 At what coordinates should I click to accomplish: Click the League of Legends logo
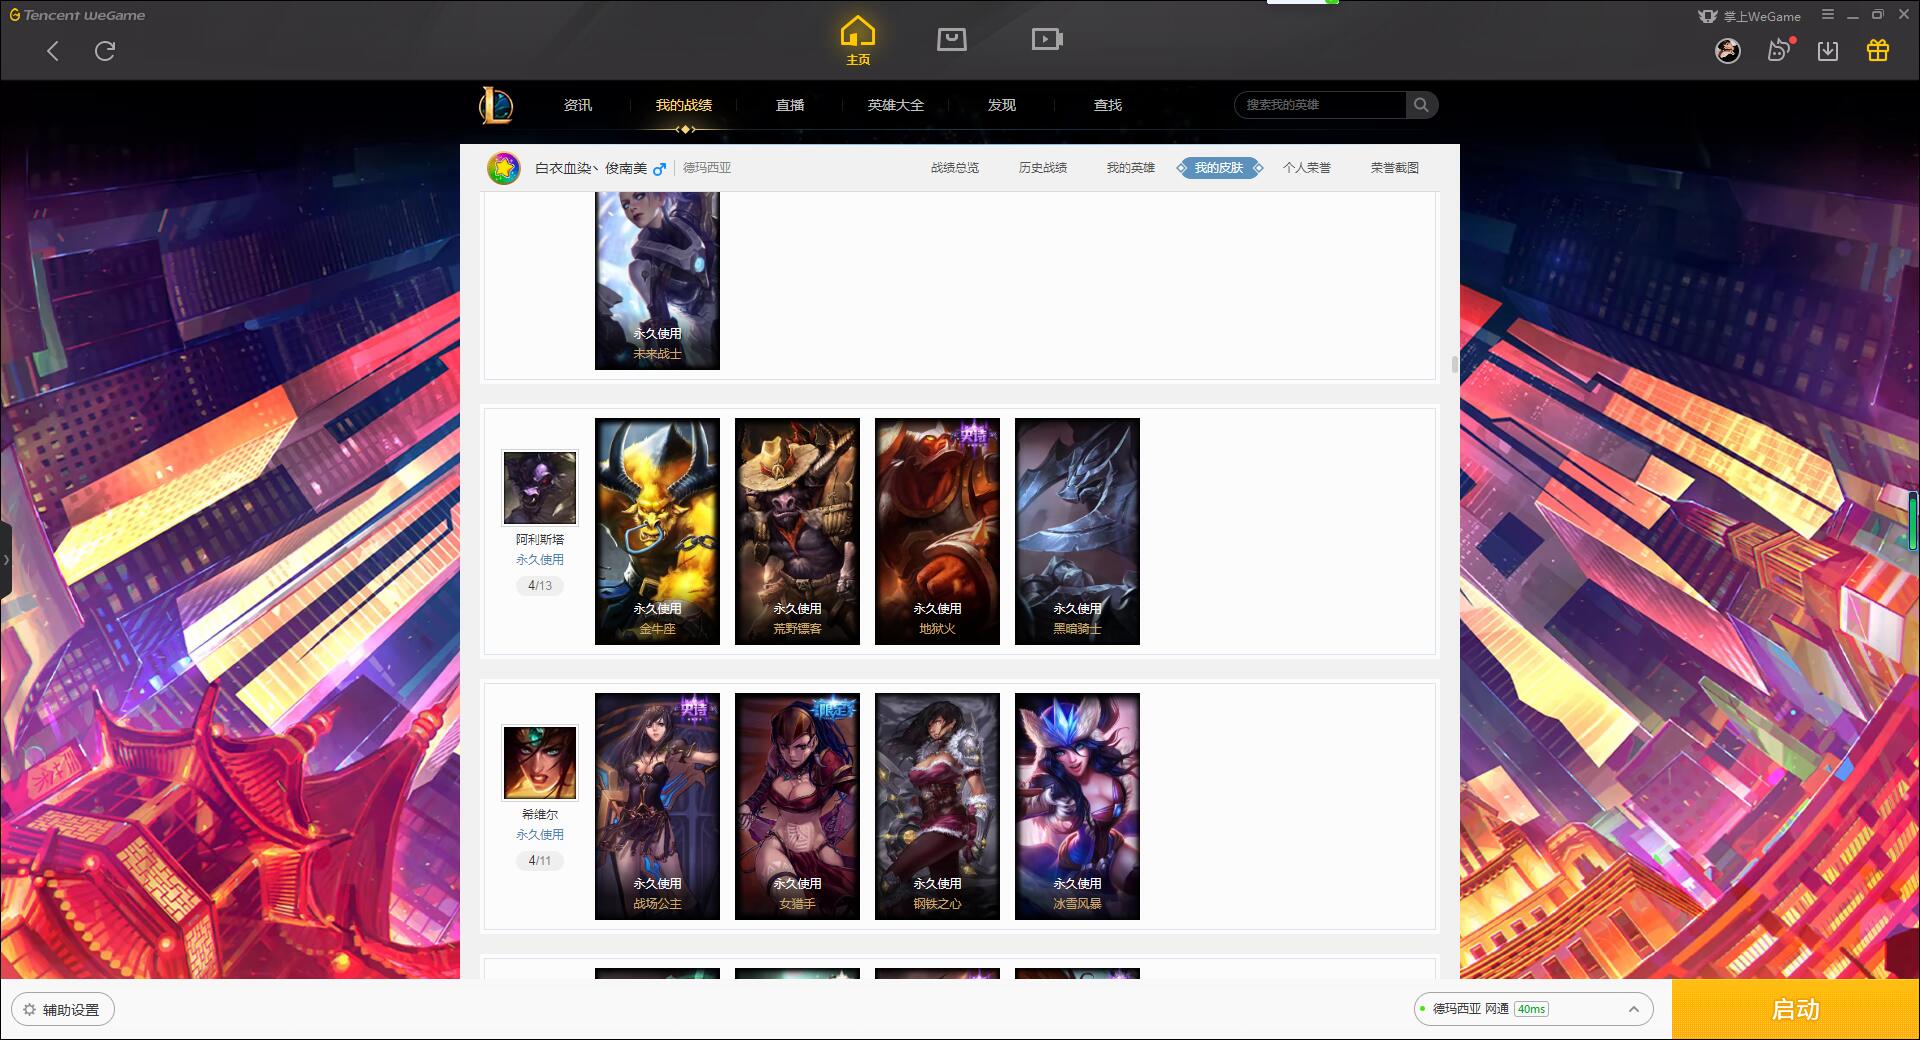tap(496, 105)
